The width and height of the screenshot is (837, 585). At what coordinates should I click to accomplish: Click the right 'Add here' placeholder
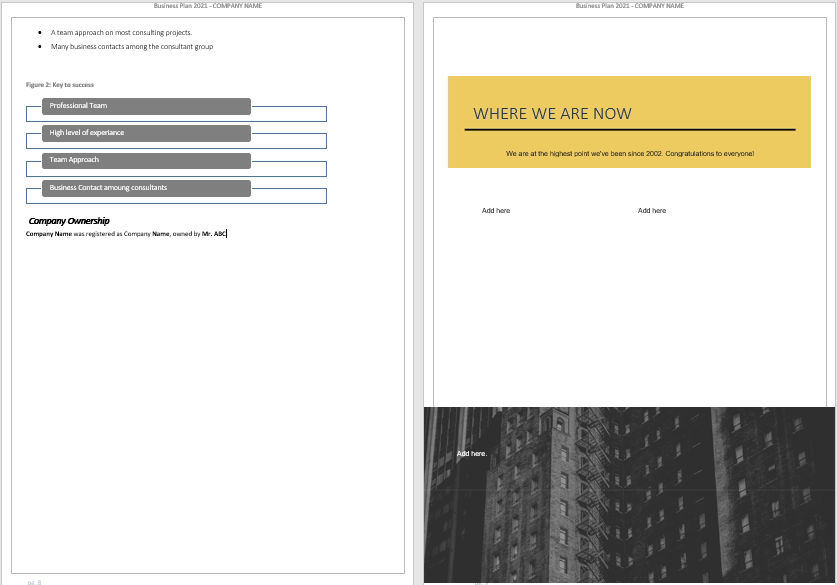coord(651,211)
